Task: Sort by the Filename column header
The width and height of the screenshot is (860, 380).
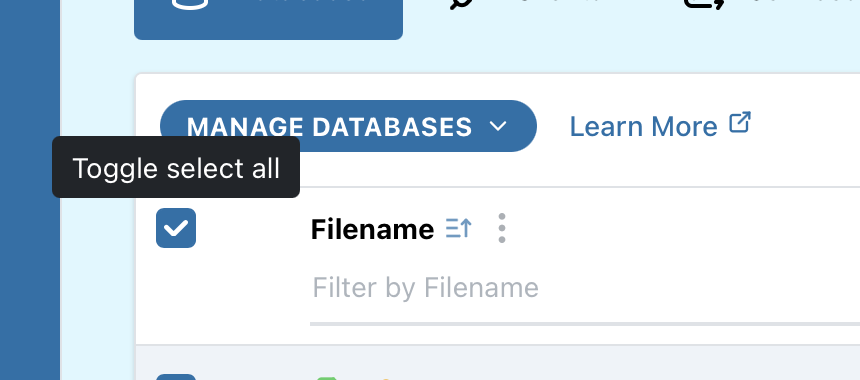Action: click(x=372, y=229)
